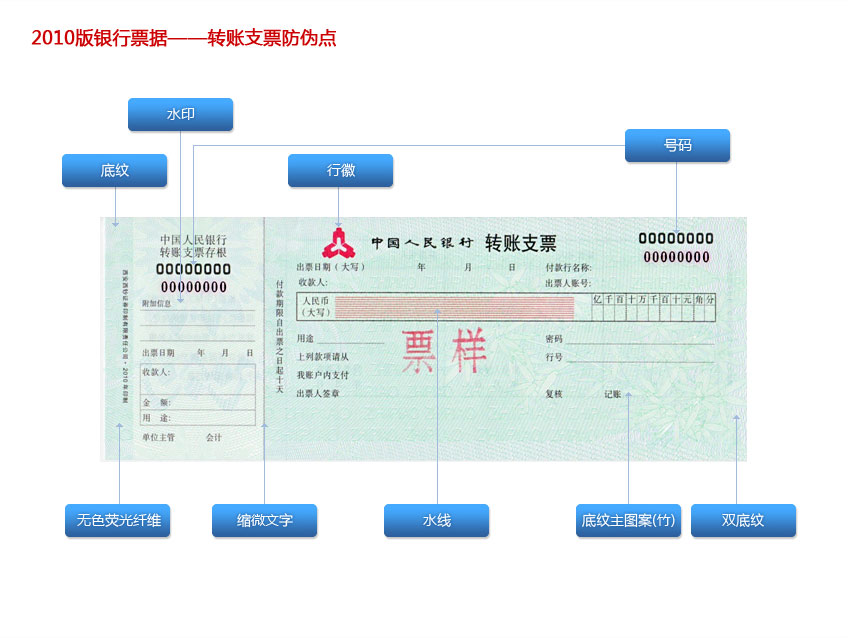Click the 人民币（大写） label
848x638 pixels.
pos(315,307)
